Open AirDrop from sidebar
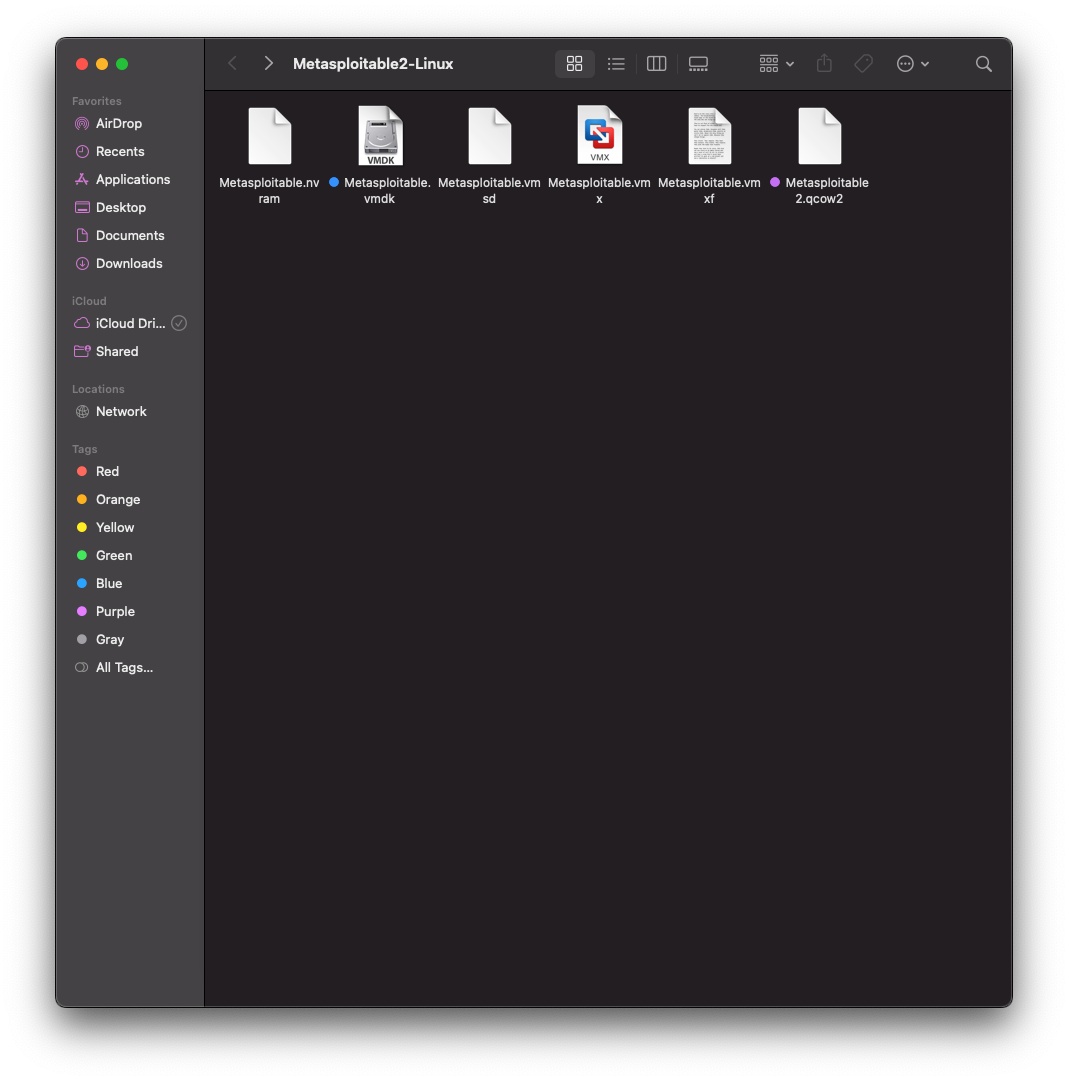1068x1081 pixels. click(118, 124)
